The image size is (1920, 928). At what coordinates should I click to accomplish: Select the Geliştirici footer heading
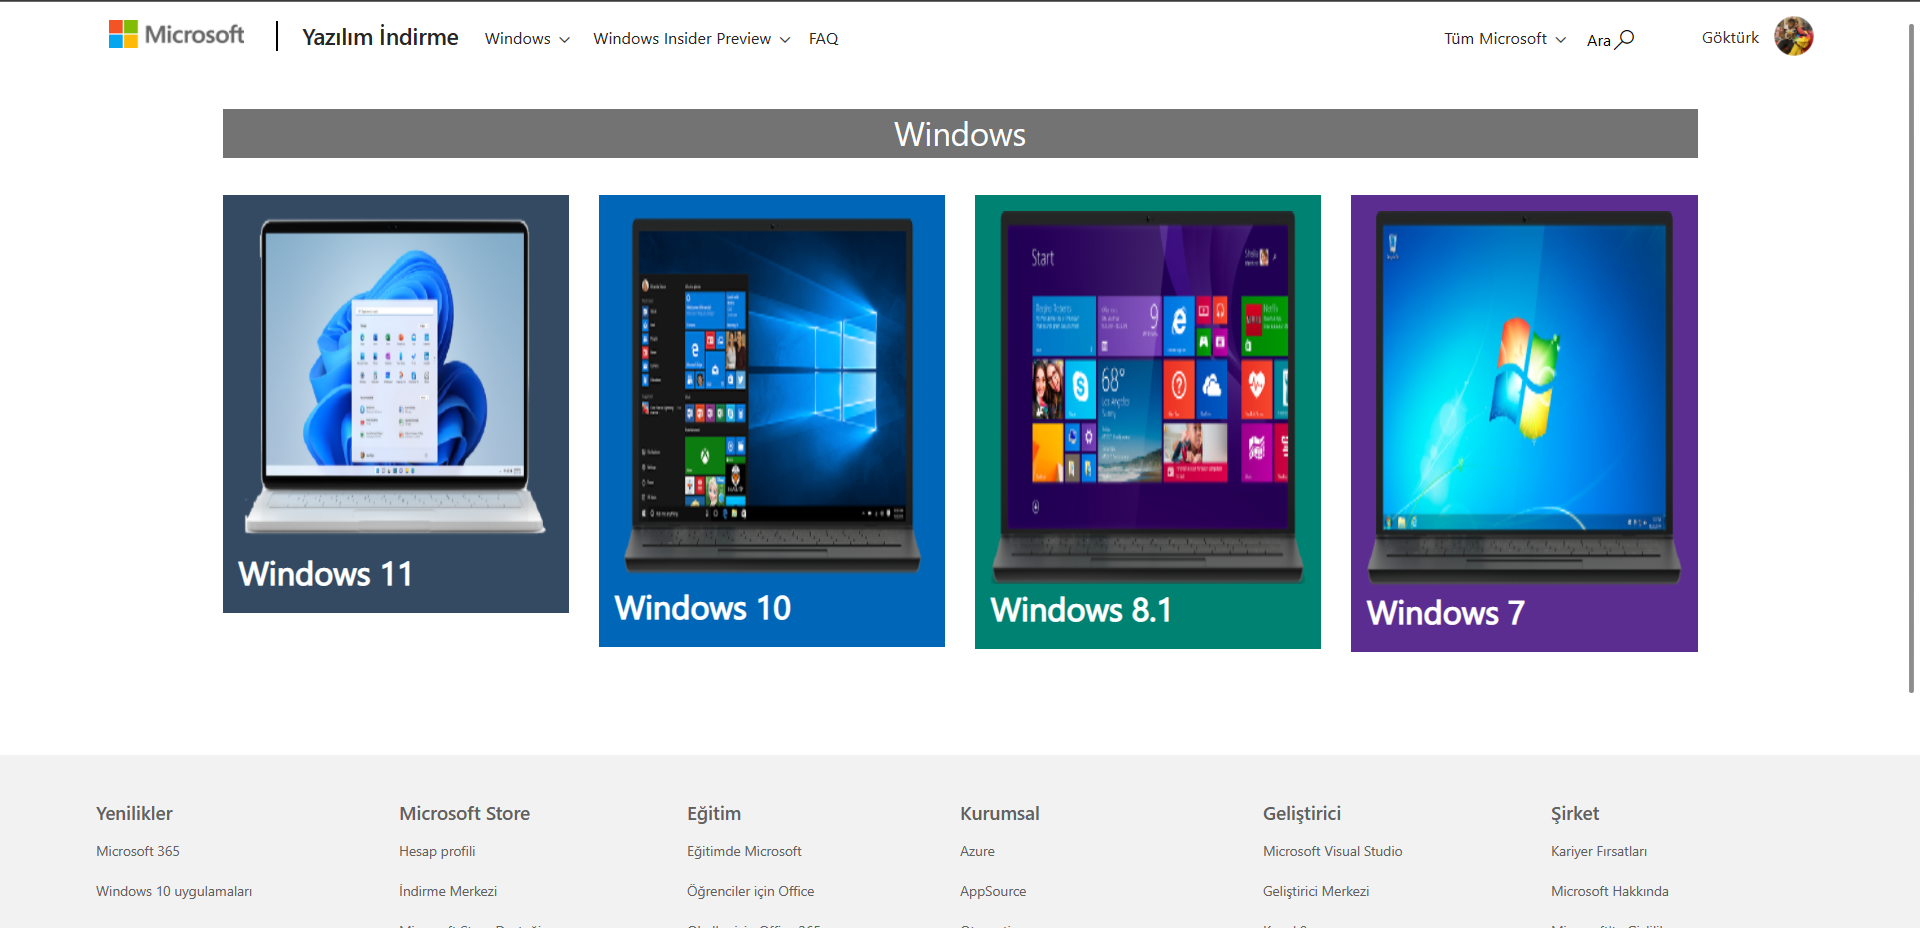coord(1302,814)
